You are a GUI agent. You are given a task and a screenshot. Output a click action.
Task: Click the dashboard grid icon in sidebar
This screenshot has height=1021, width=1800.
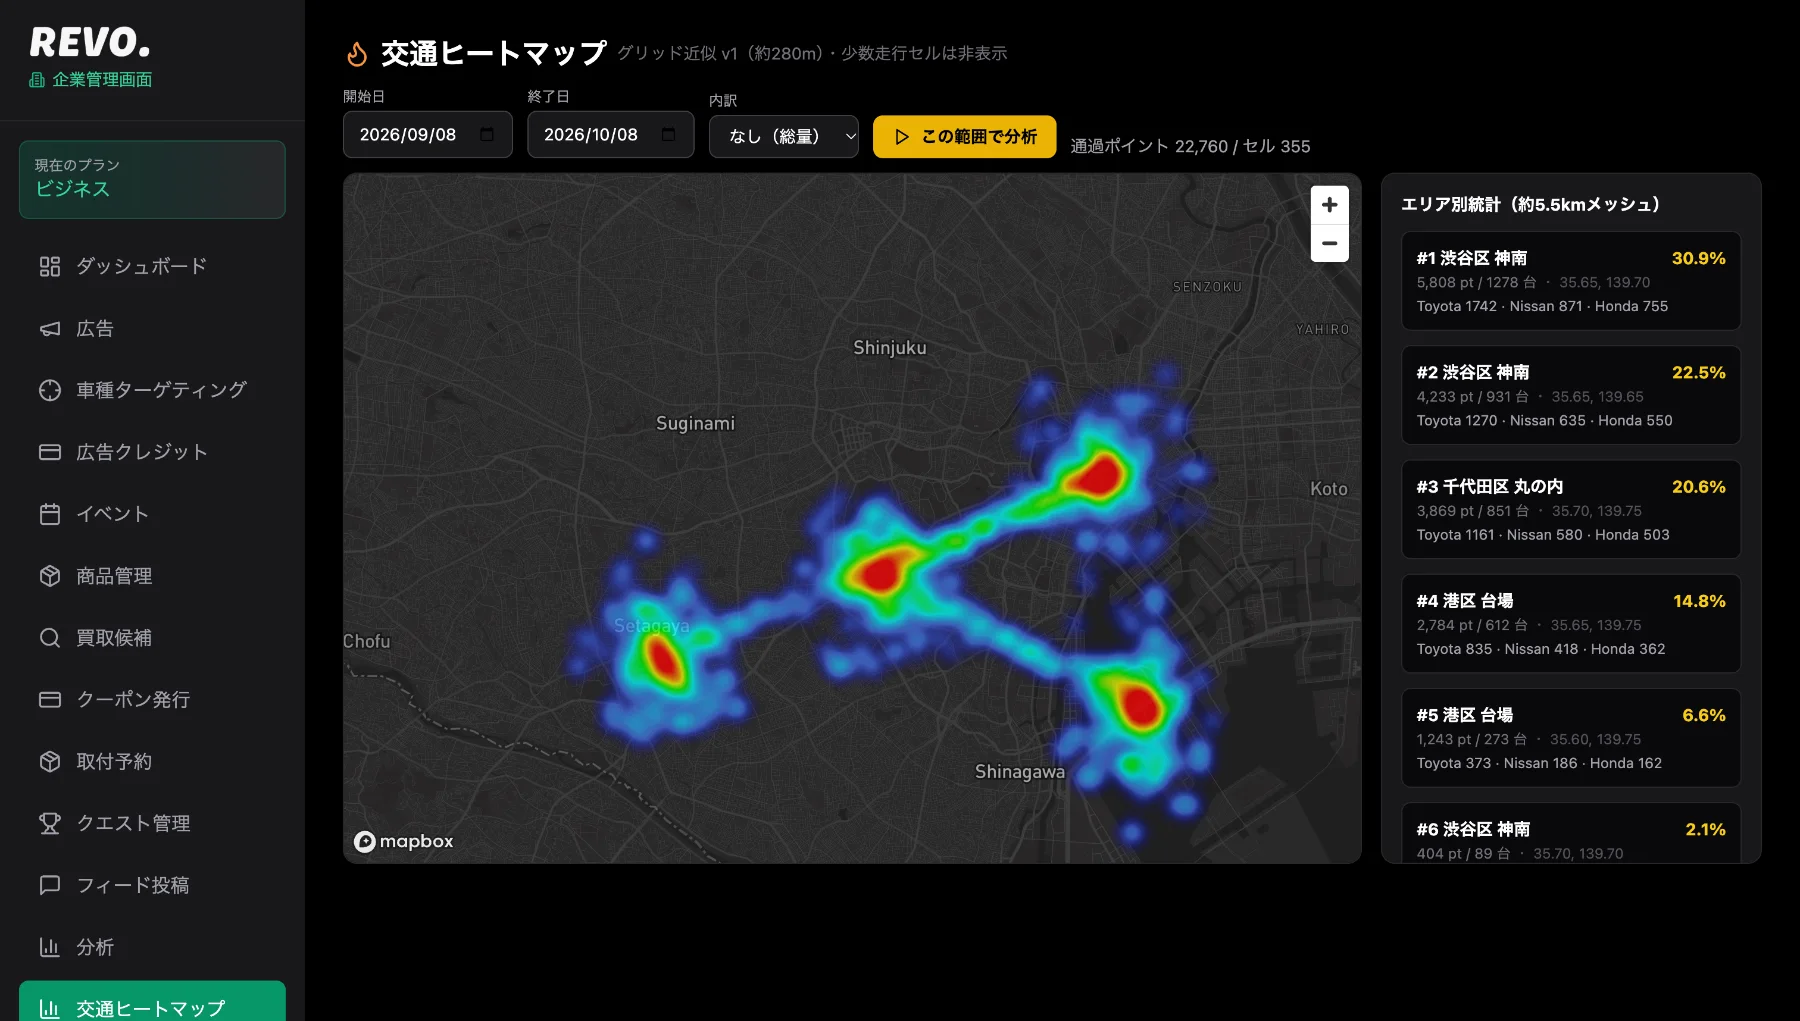coord(50,266)
